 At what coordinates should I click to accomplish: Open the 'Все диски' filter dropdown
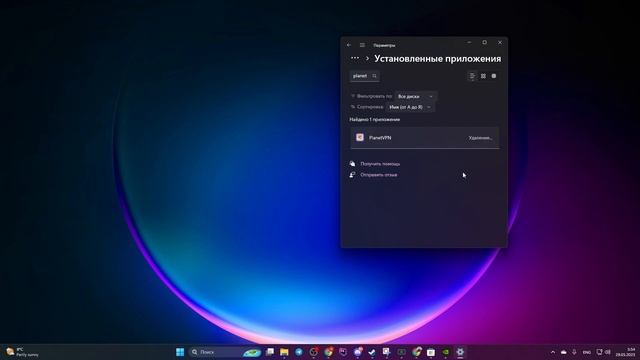point(416,96)
